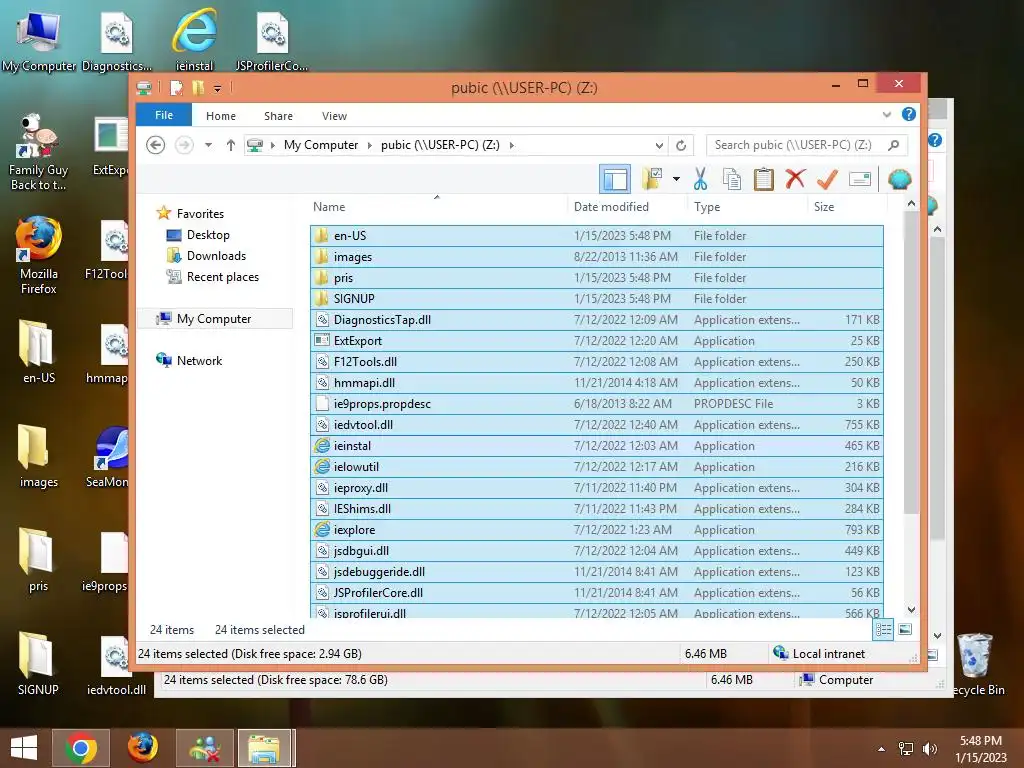Click the Back navigation arrow

(x=155, y=145)
